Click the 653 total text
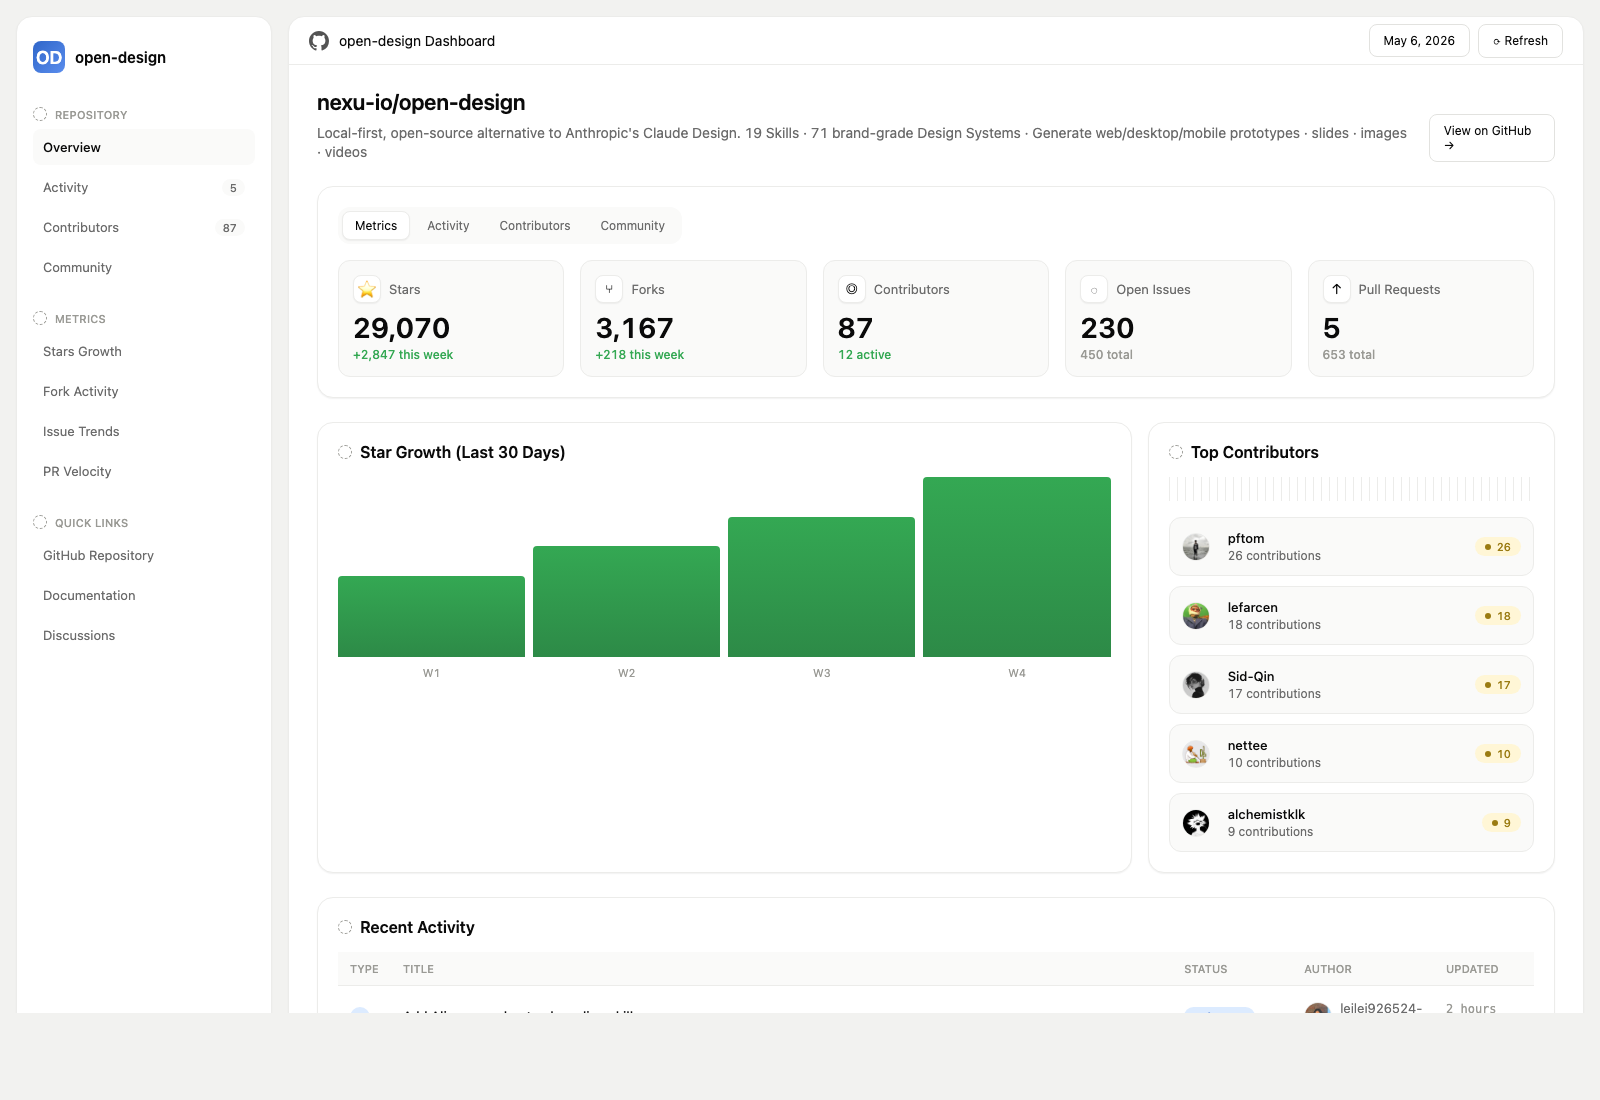Screen dimensions: 1600x1100 [1348, 355]
